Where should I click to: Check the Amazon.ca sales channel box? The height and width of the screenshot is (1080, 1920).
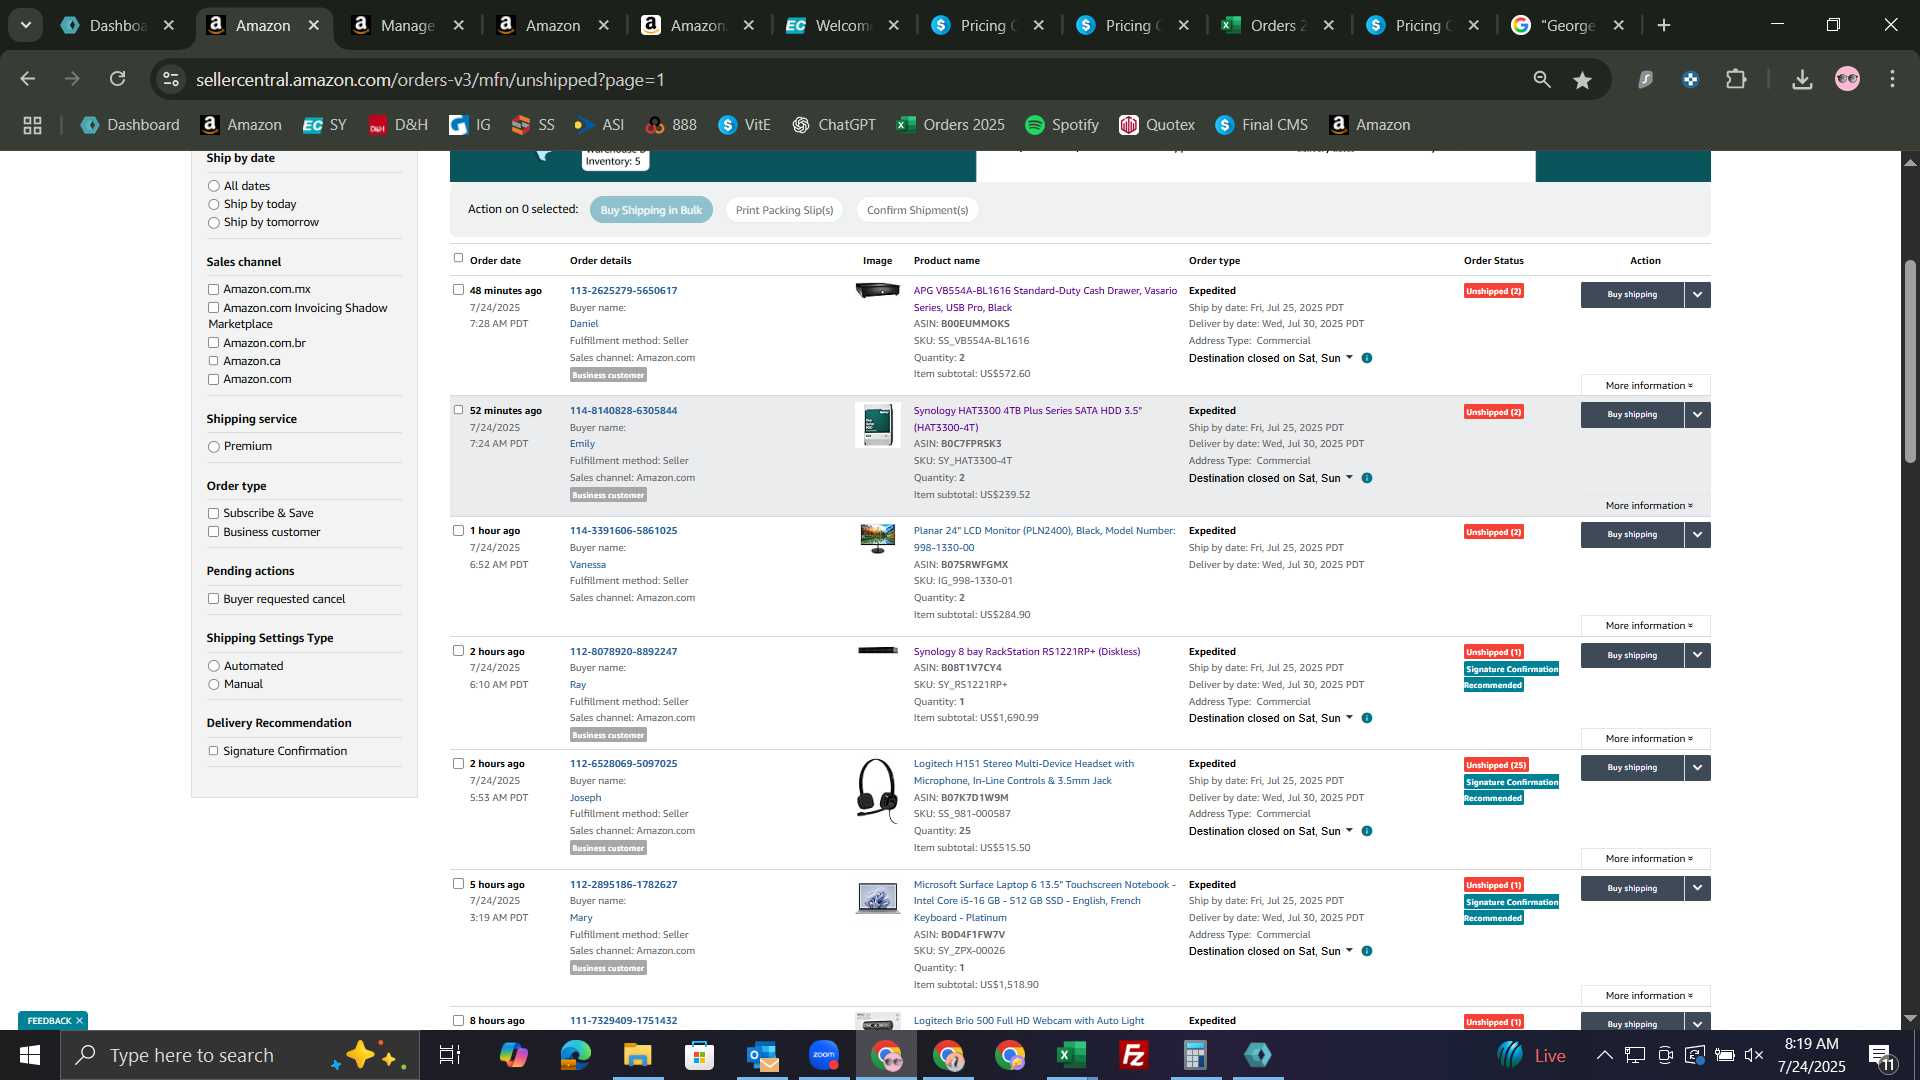click(213, 361)
